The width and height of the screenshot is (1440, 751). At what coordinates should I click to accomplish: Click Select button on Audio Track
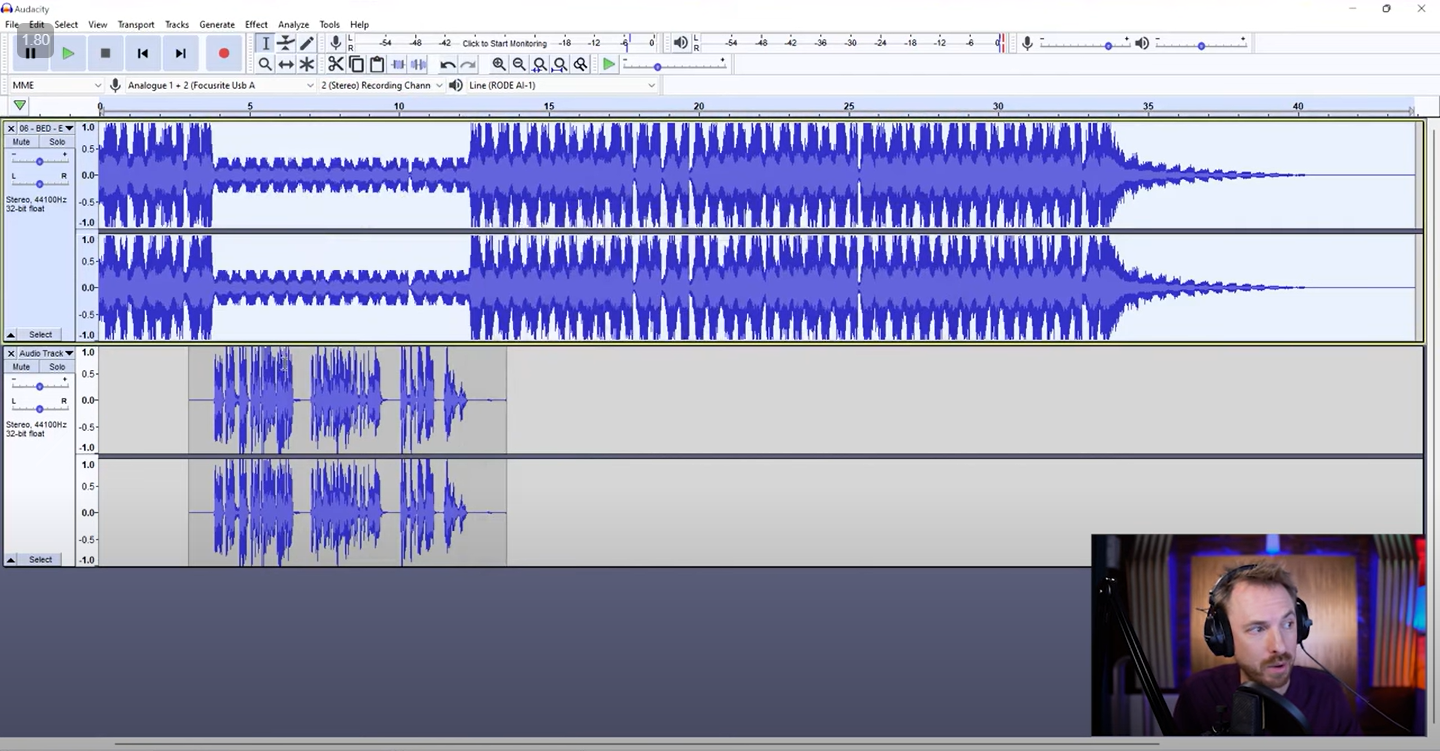click(x=40, y=560)
